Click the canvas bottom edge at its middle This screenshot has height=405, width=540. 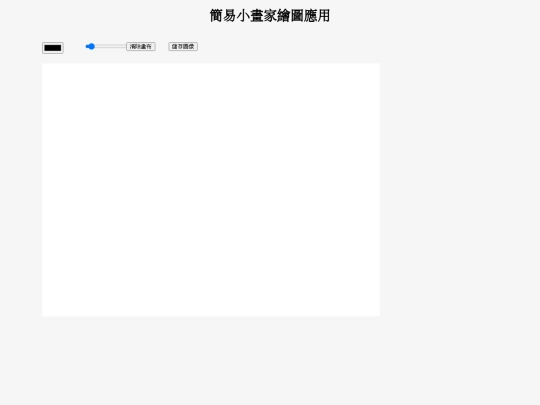tap(211, 315)
